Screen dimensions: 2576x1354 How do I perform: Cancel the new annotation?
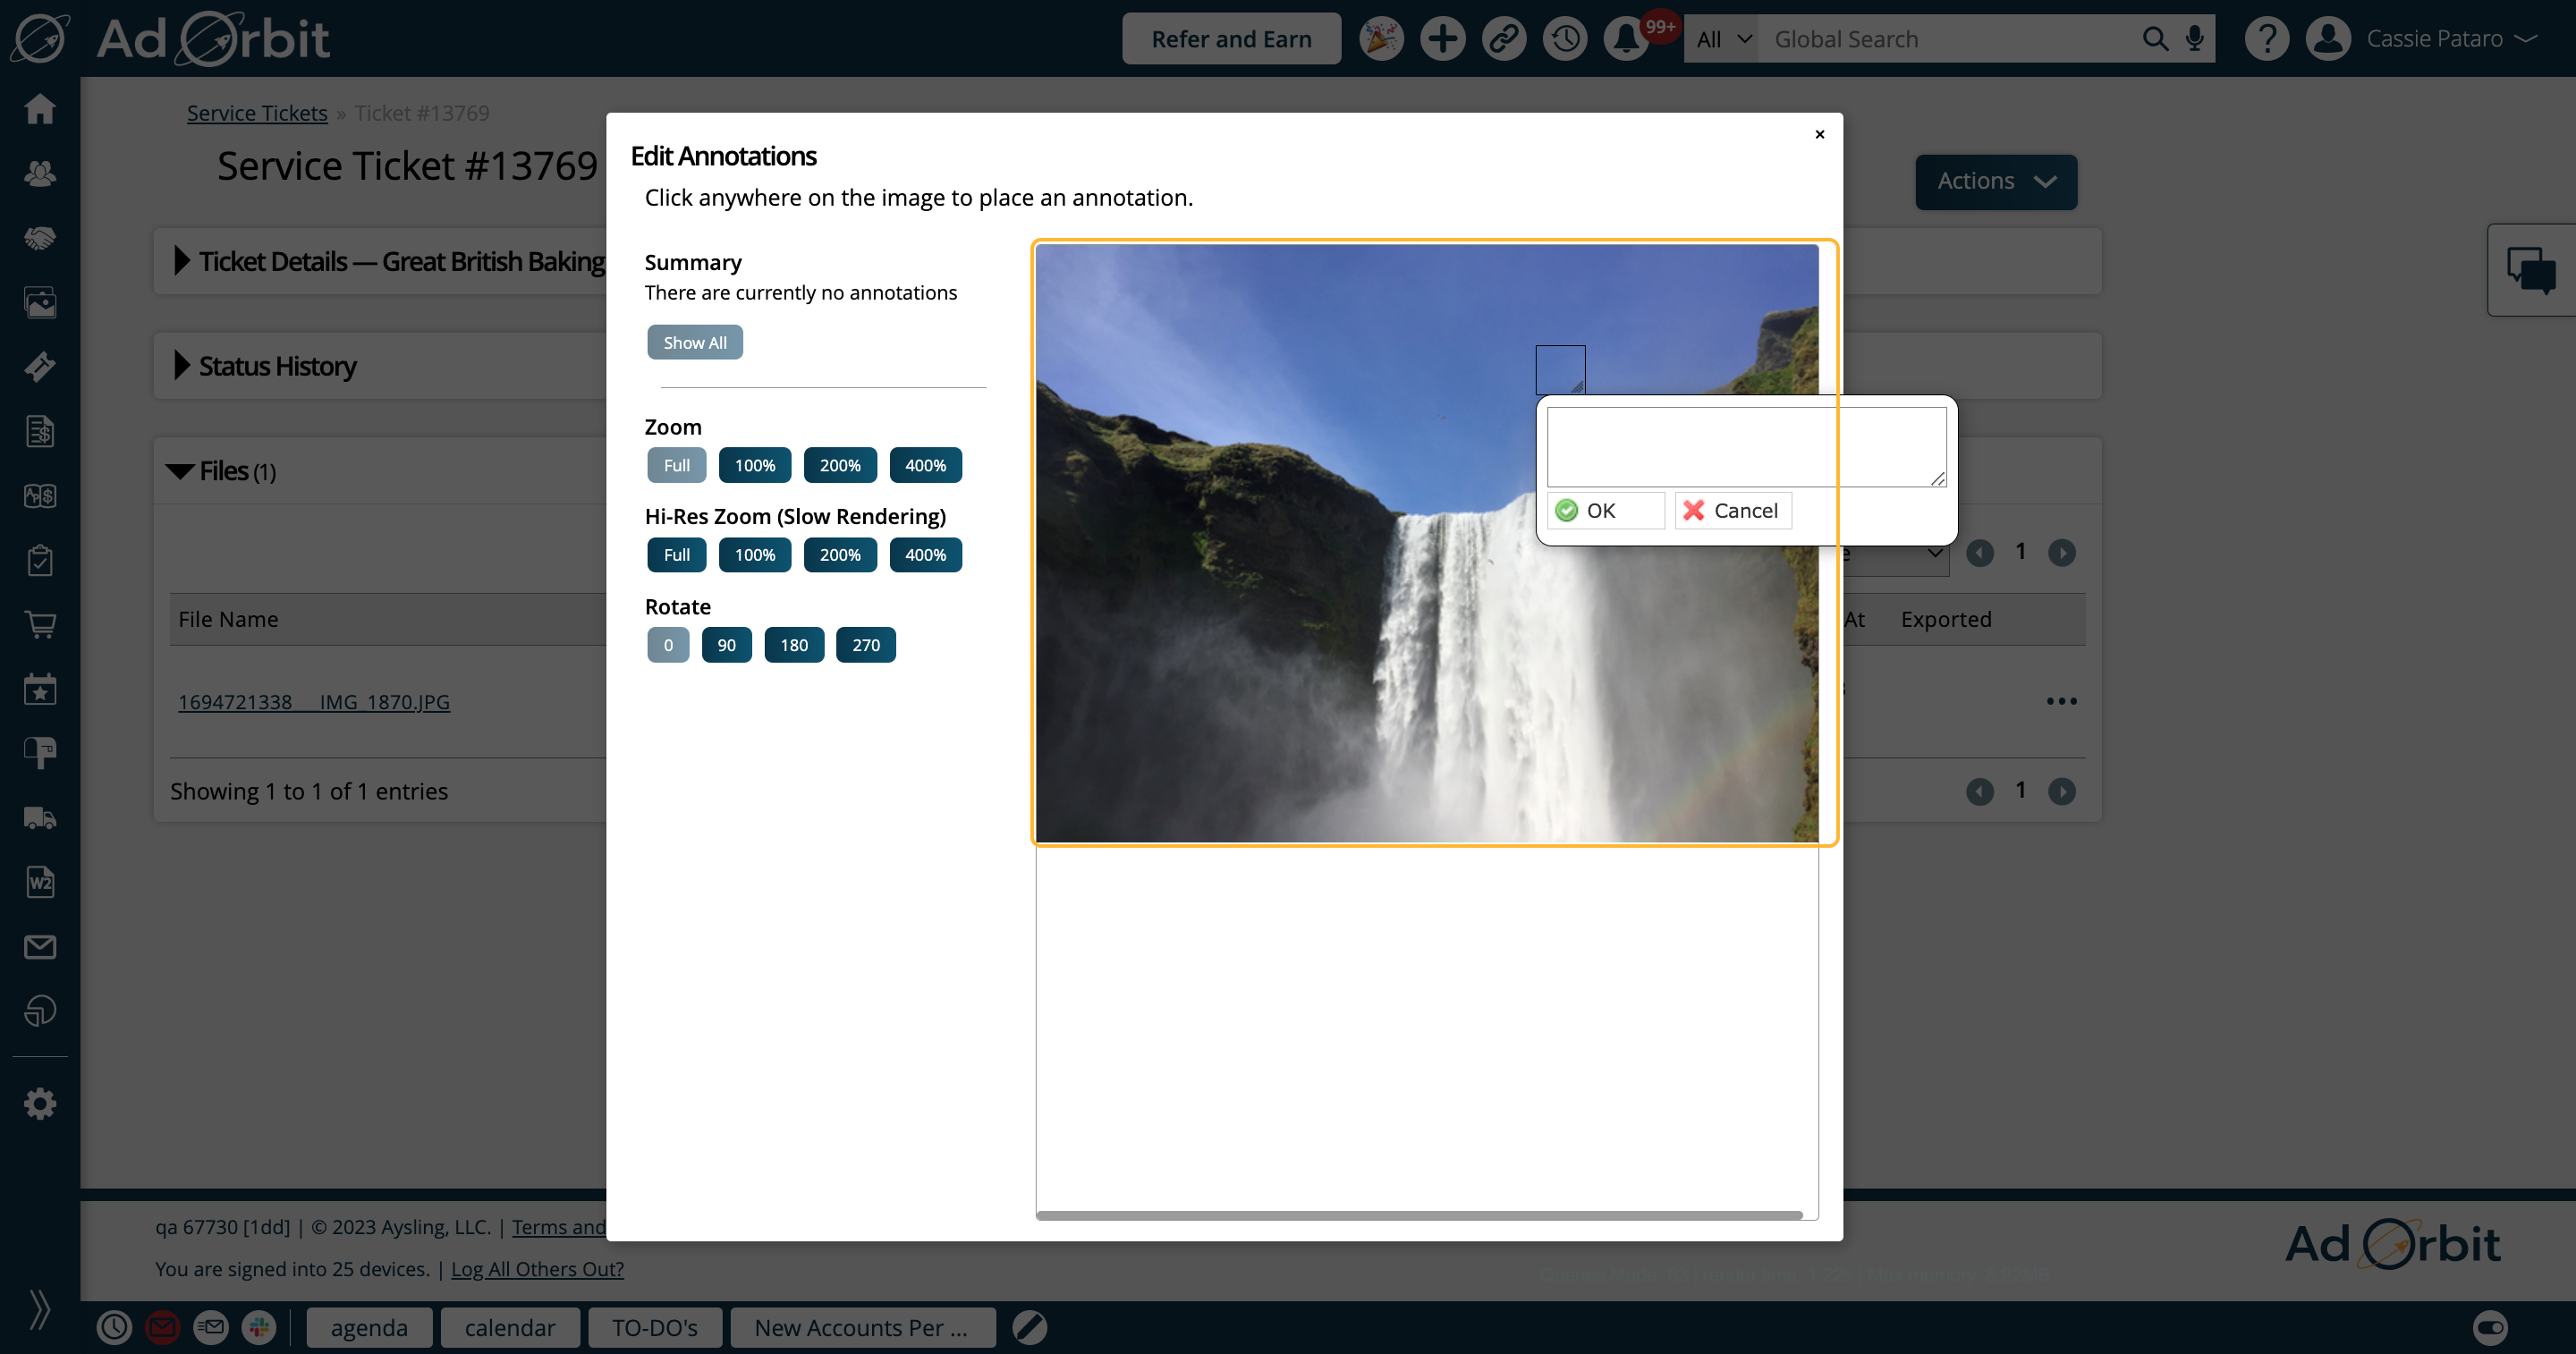pyautogui.click(x=1733, y=511)
